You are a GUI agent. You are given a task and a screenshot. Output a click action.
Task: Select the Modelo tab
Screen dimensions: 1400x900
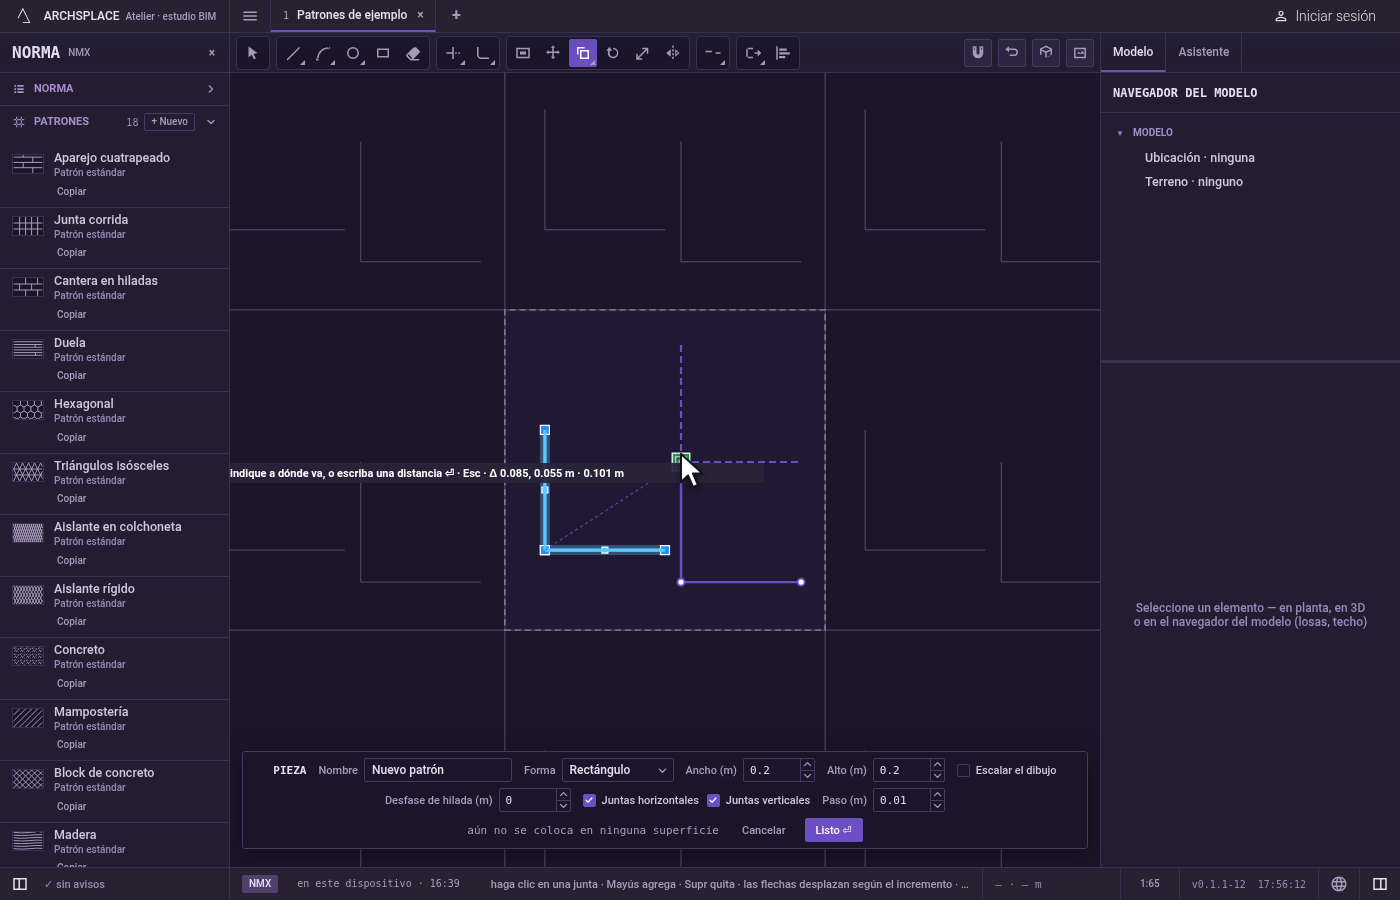[x=1133, y=52]
